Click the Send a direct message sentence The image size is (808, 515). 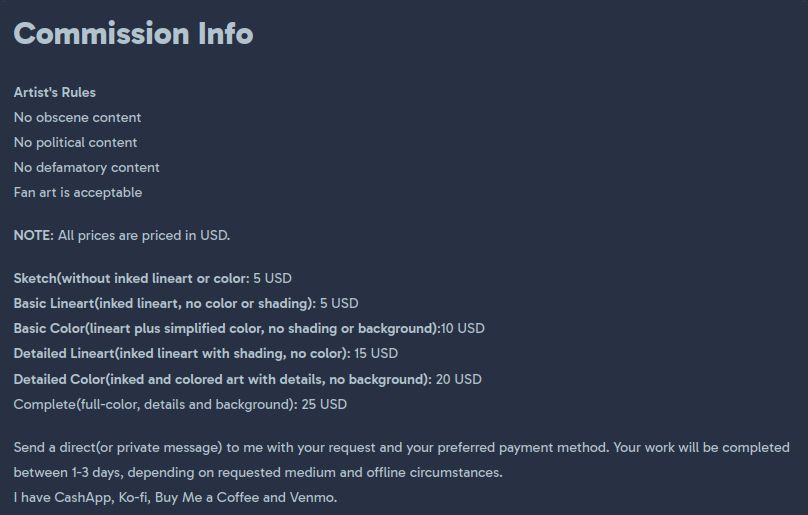tap(400, 447)
